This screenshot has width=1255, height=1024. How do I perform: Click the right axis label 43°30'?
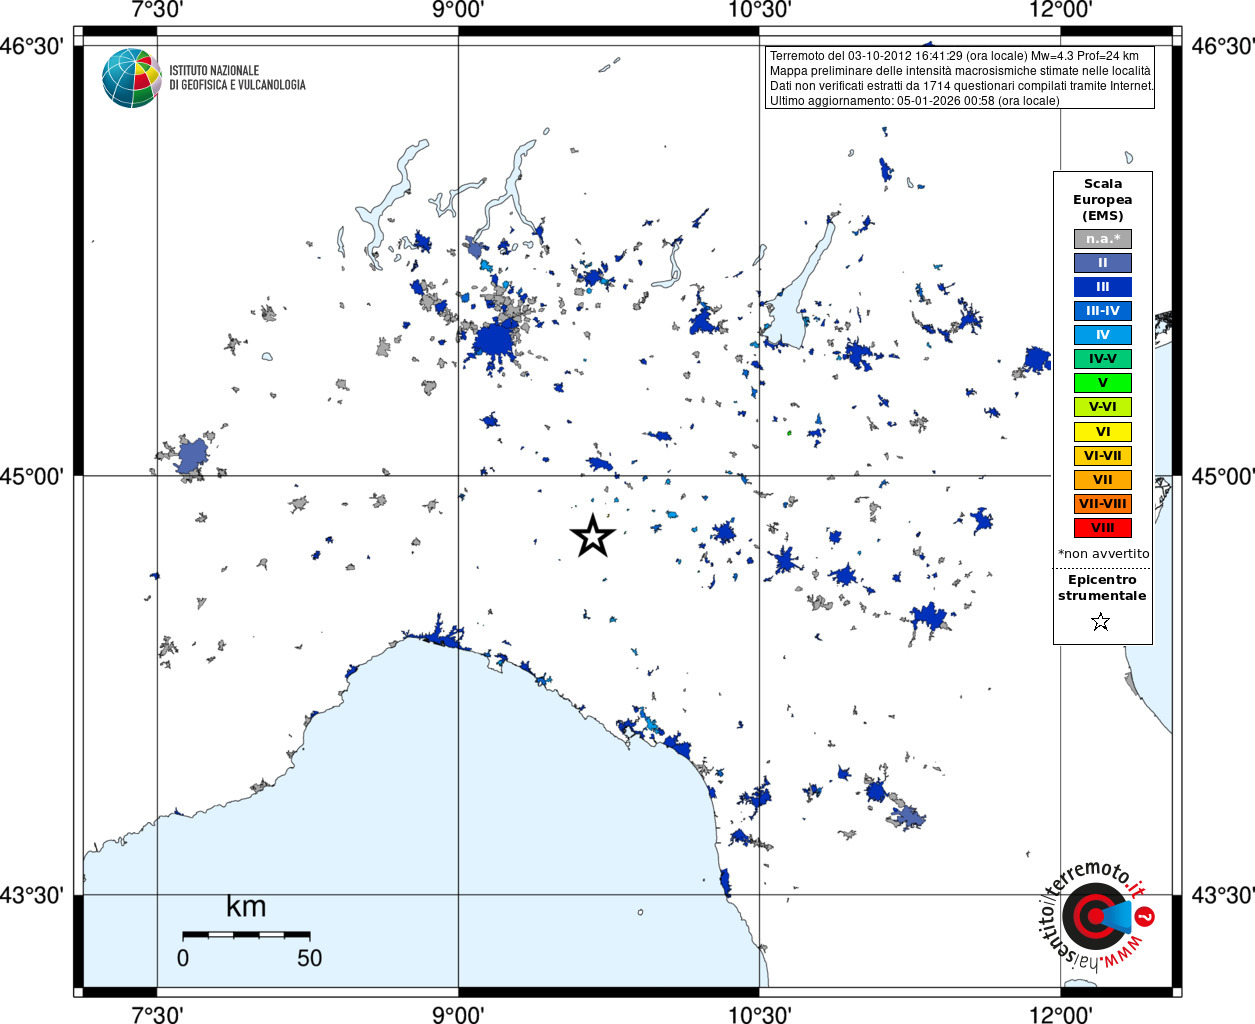click(1222, 895)
